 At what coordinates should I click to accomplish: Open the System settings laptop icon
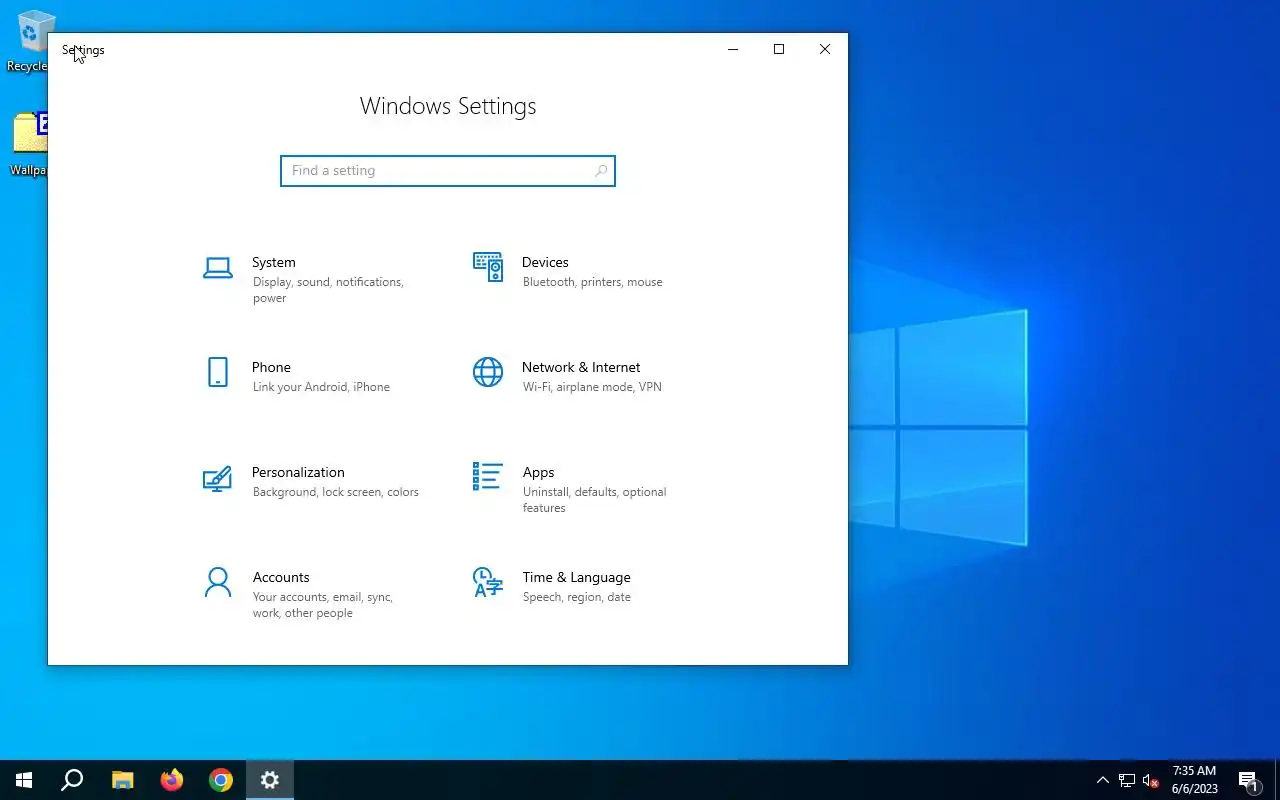[x=218, y=268]
